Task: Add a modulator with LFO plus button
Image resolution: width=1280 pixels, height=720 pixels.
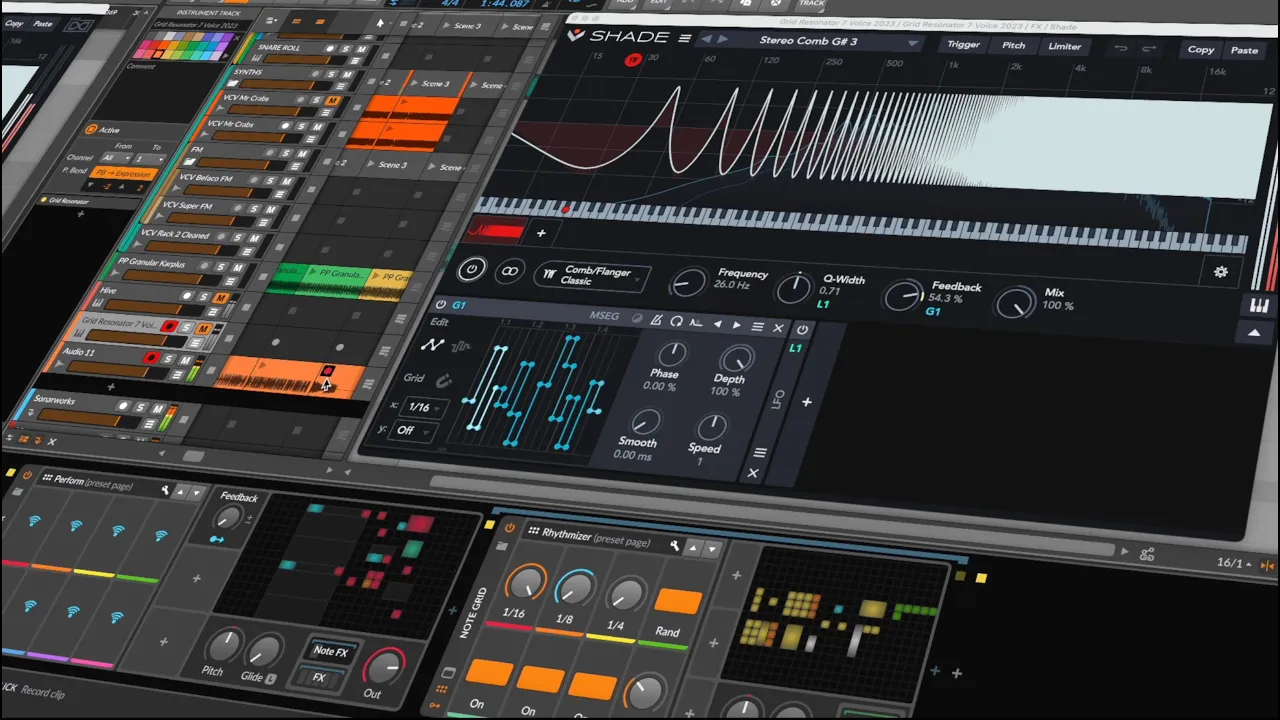Action: (806, 402)
